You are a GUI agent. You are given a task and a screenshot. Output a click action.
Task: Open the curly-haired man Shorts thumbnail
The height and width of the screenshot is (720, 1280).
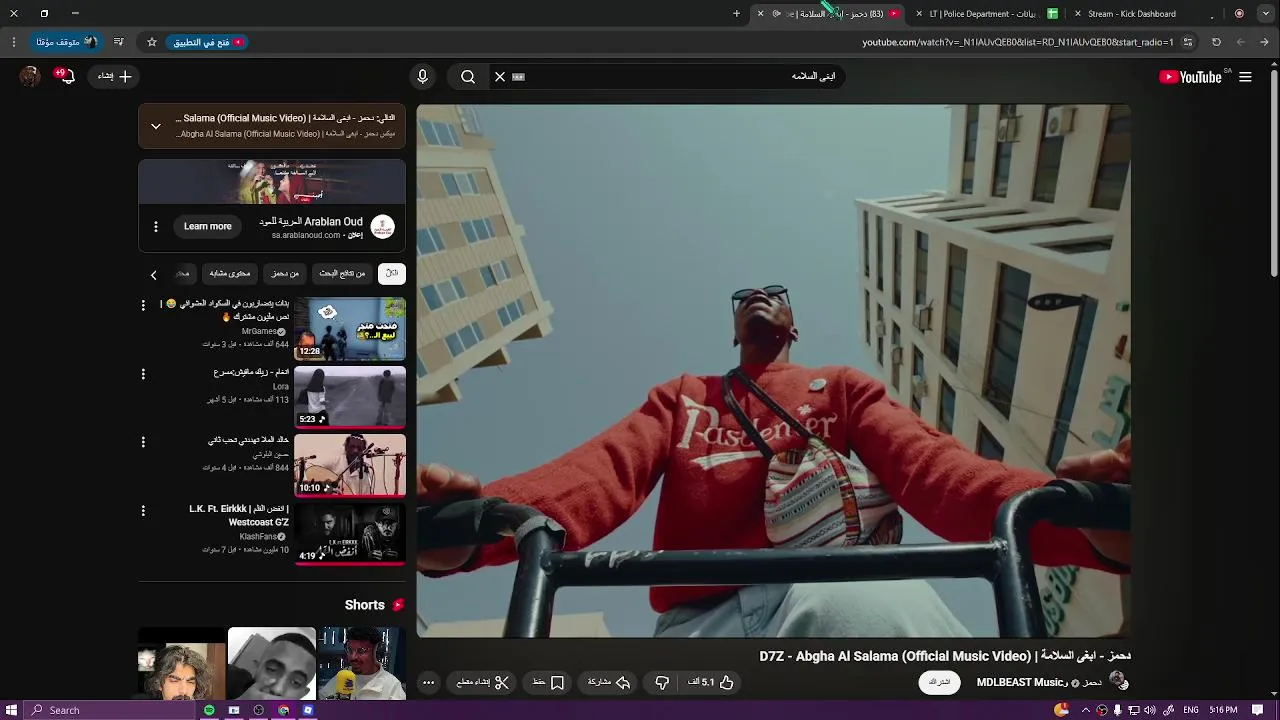click(182, 663)
